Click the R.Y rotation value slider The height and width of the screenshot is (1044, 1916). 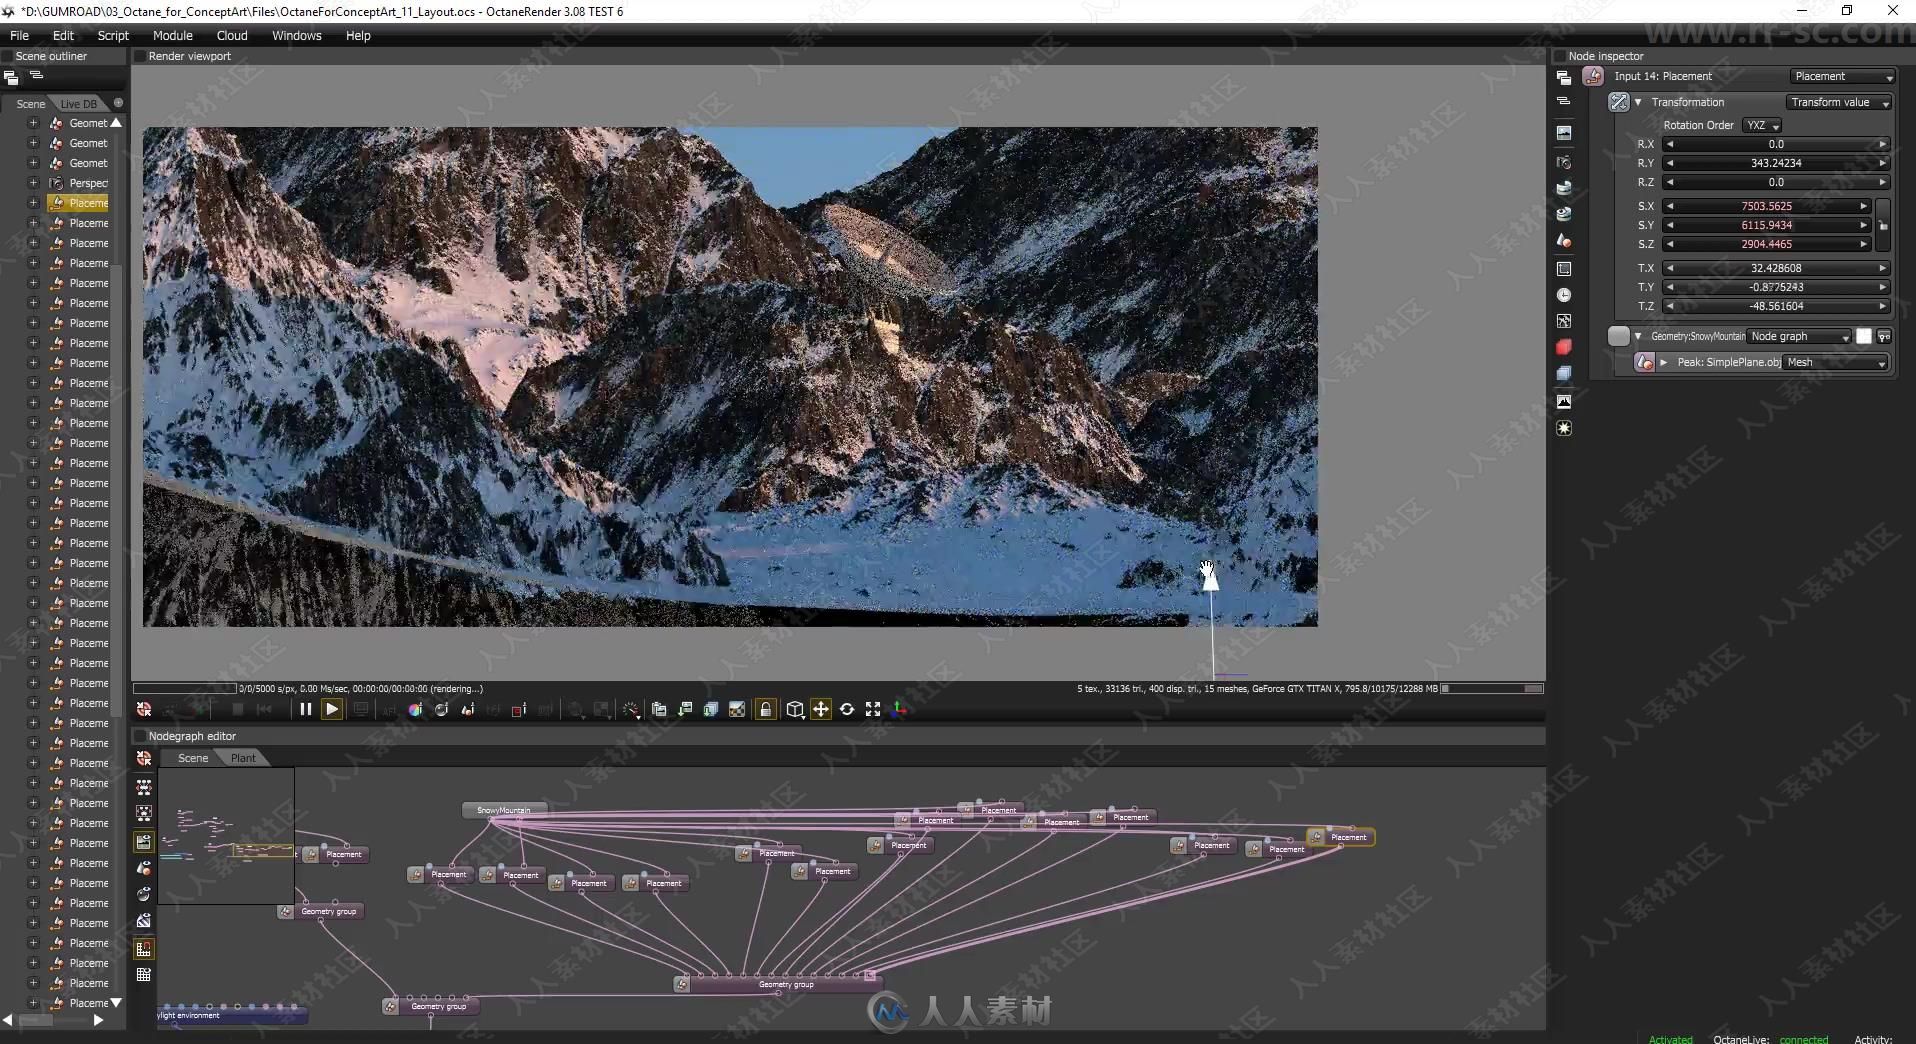1776,163
